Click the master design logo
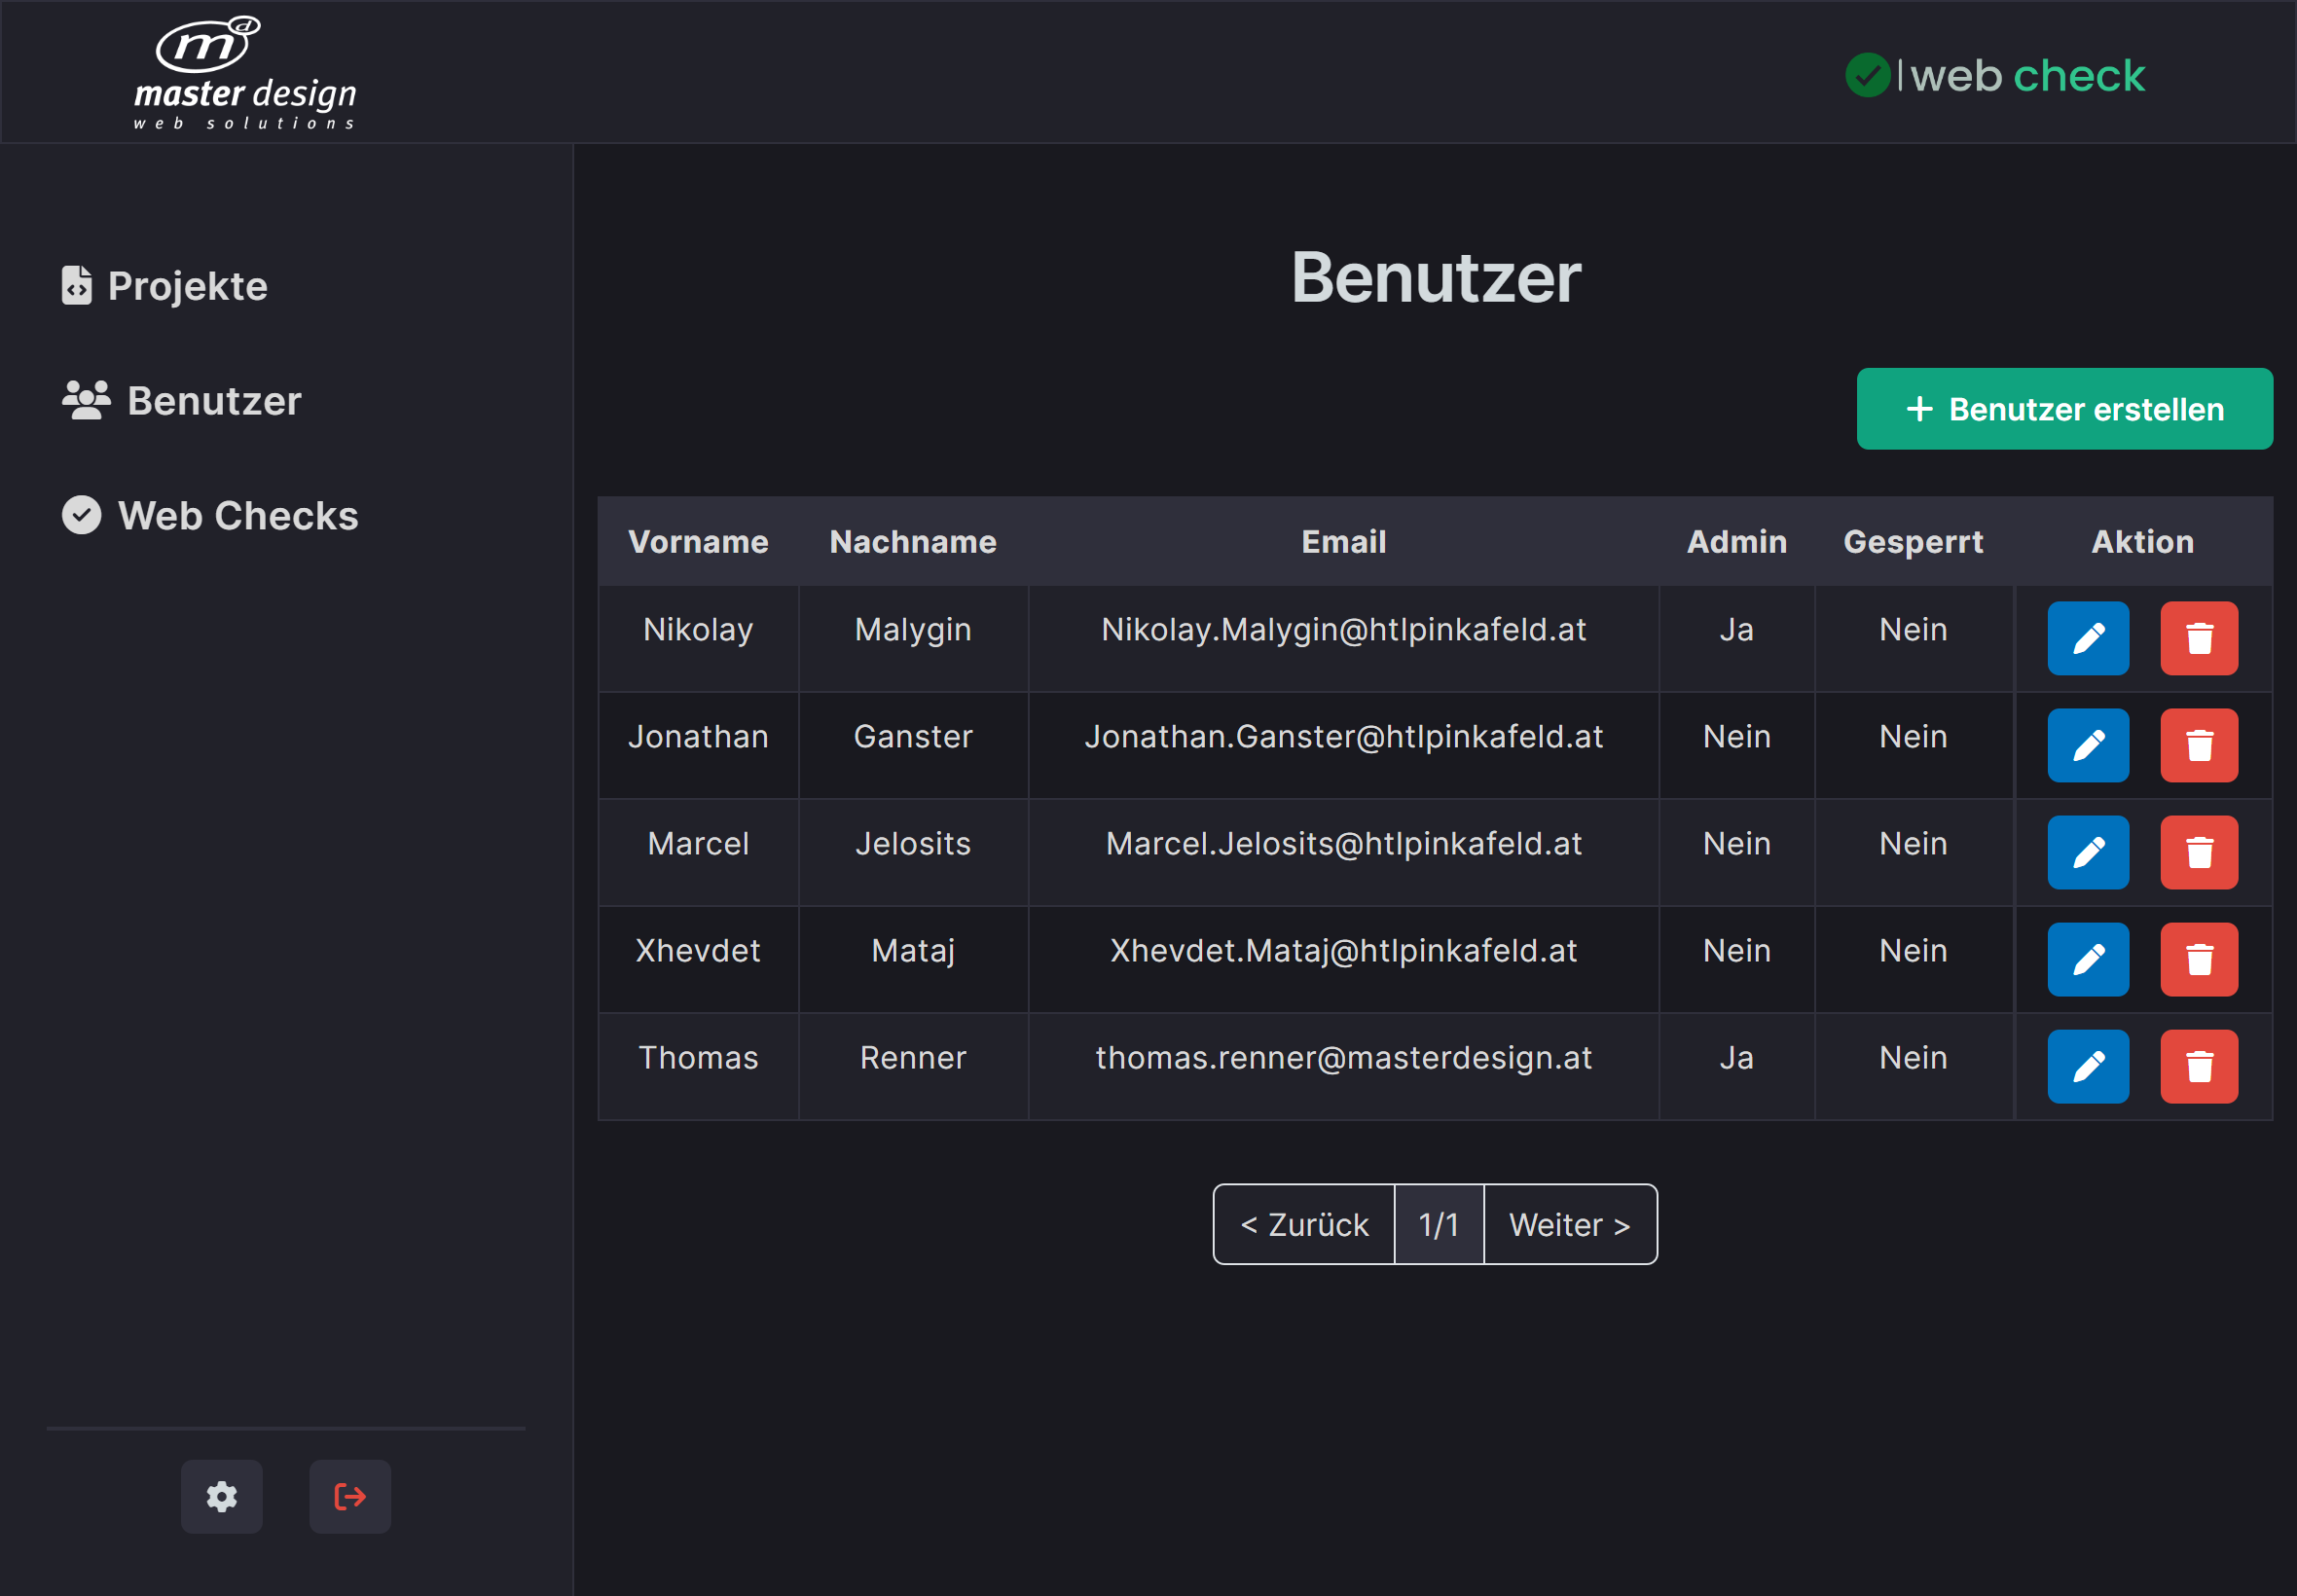Screen dimensions: 2297x1596 (x=244, y=73)
